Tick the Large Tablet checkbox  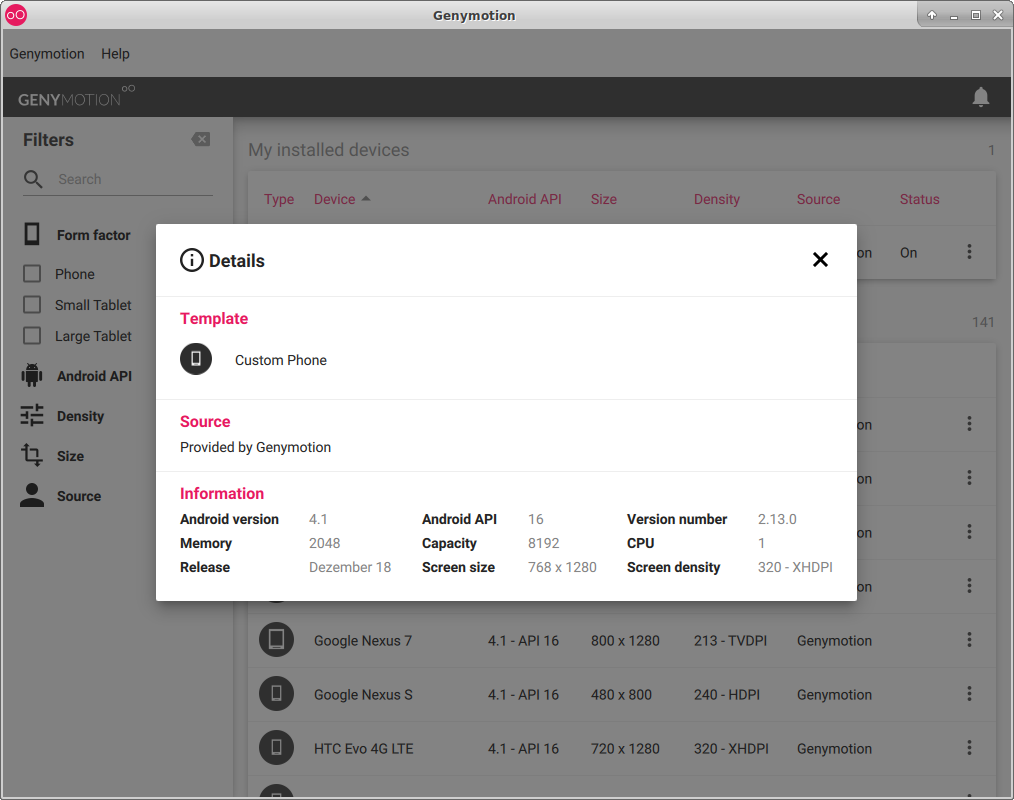[32, 336]
